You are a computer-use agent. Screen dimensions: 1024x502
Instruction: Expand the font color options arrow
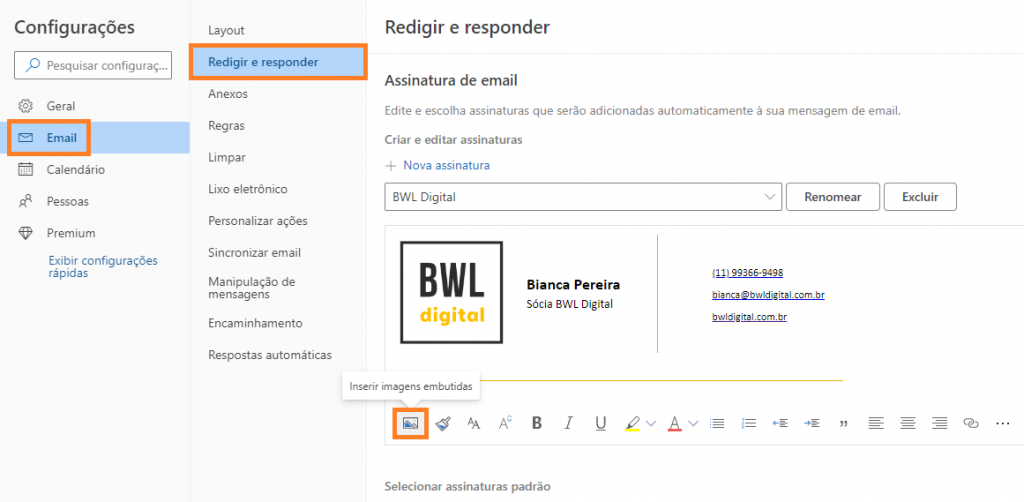pyautogui.click(x=694, y=424)
